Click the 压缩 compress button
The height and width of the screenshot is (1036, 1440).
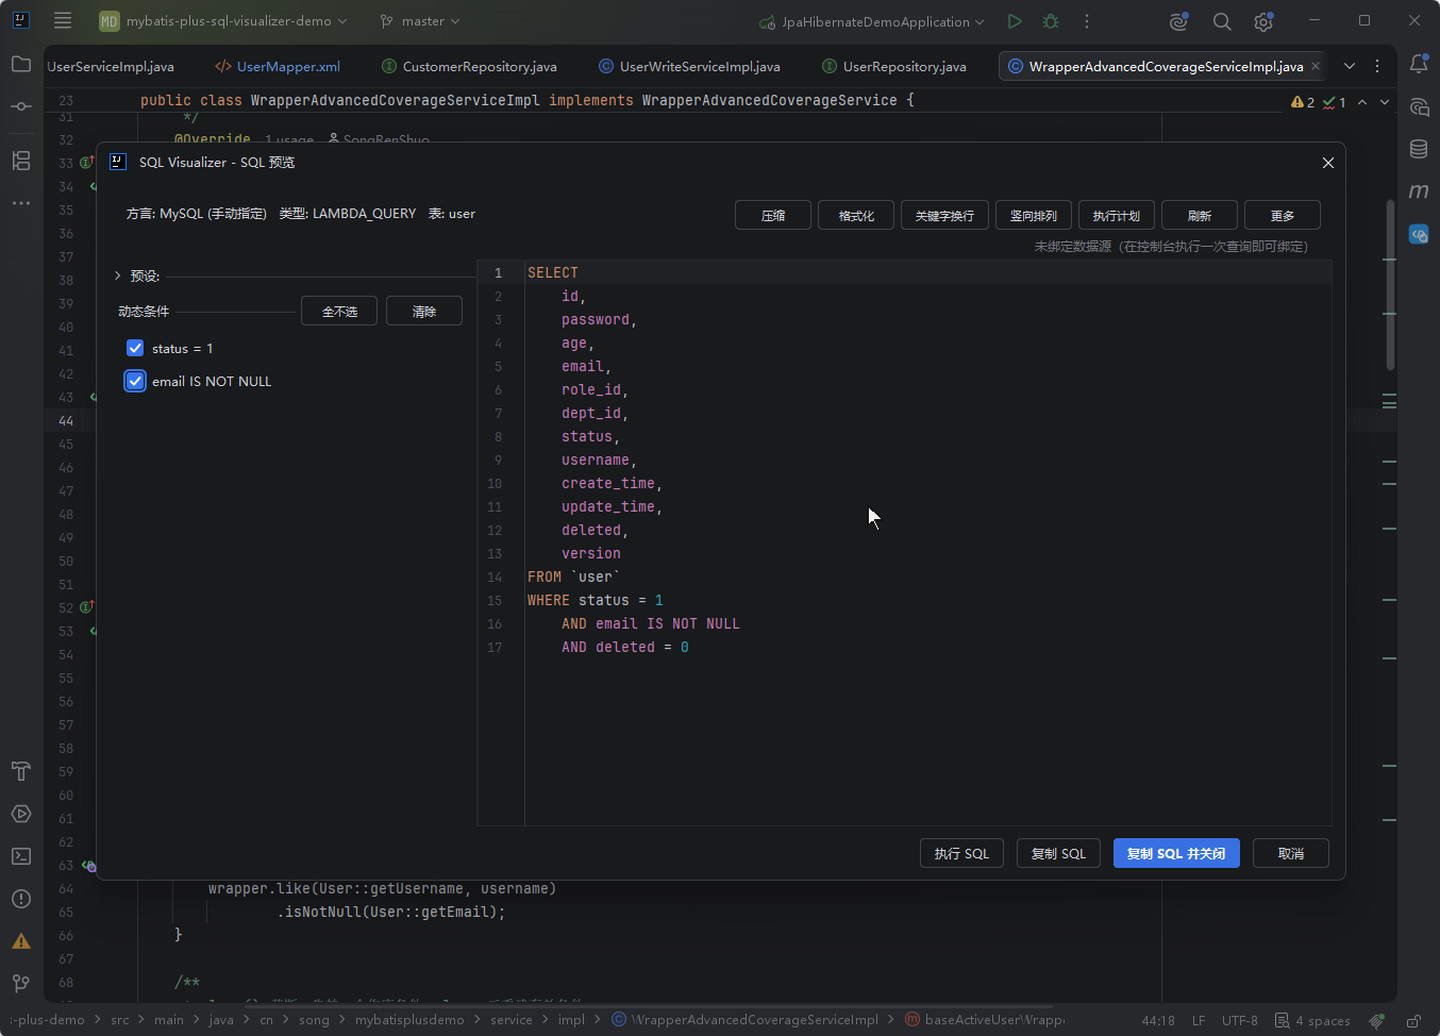click(x=773, y=215)
